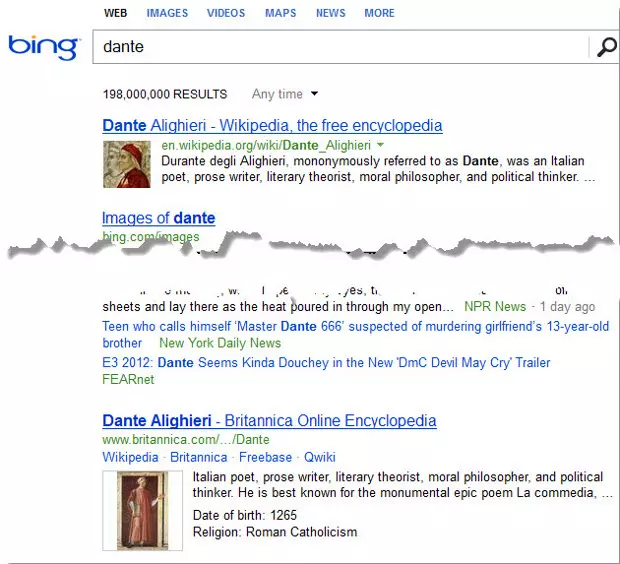The width and height of the screenshot is (620, 564).
Task: Click the www.britannica.com/.../Dante URL
Action: click(x=186, y=439)
